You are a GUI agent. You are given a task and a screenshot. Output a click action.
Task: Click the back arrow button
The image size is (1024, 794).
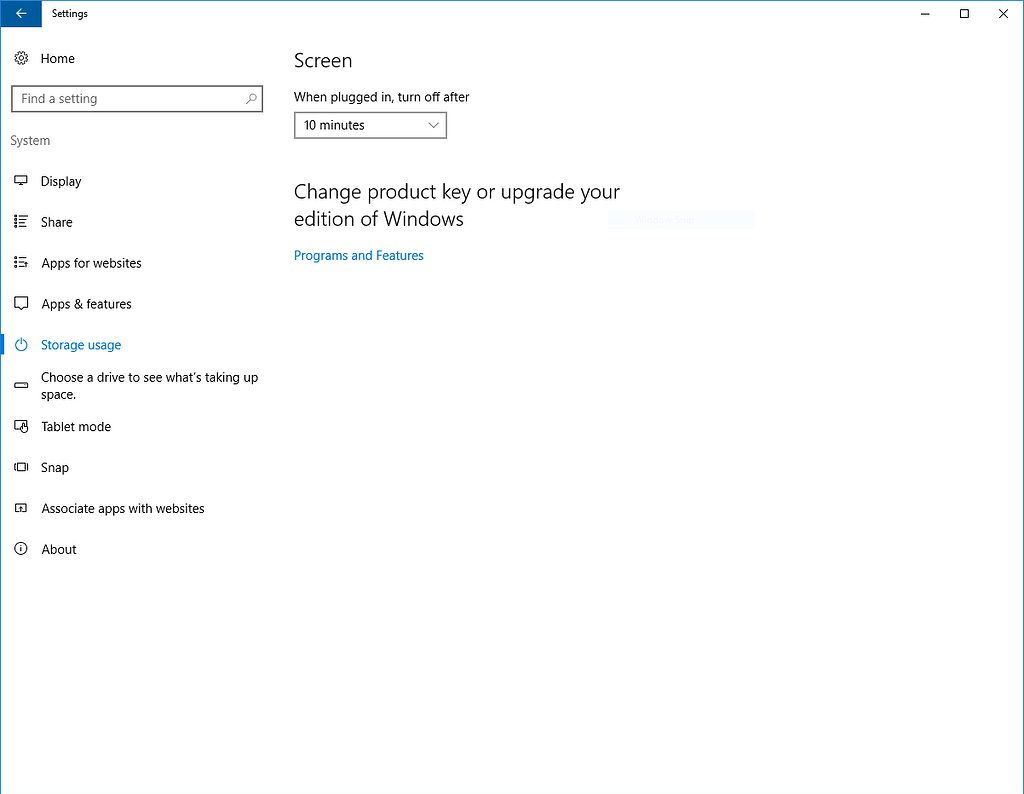coord(20,13)
